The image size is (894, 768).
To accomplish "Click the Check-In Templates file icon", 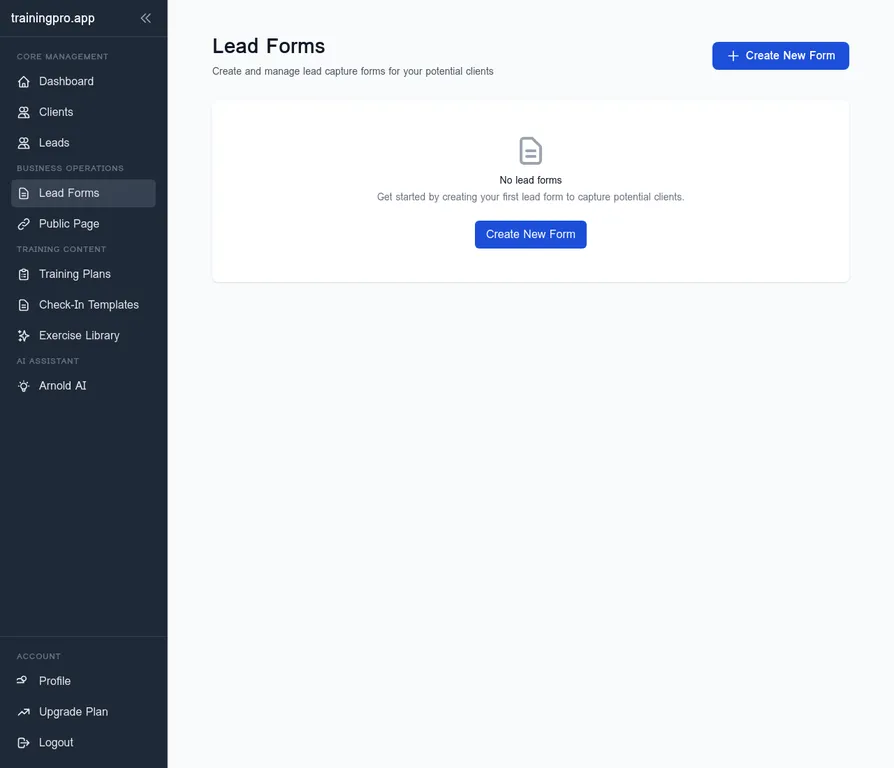I will pyautogui.click(x=24, y=305).
